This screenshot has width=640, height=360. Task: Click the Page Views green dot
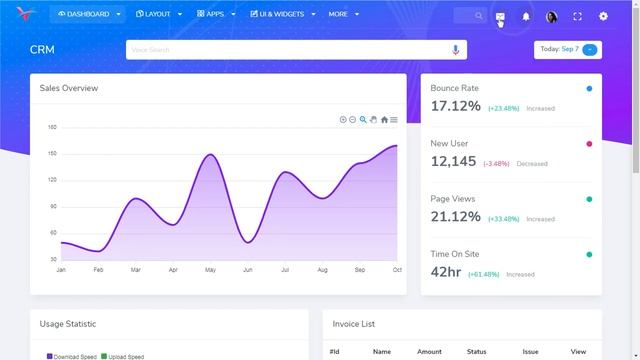tap(589, 199)
